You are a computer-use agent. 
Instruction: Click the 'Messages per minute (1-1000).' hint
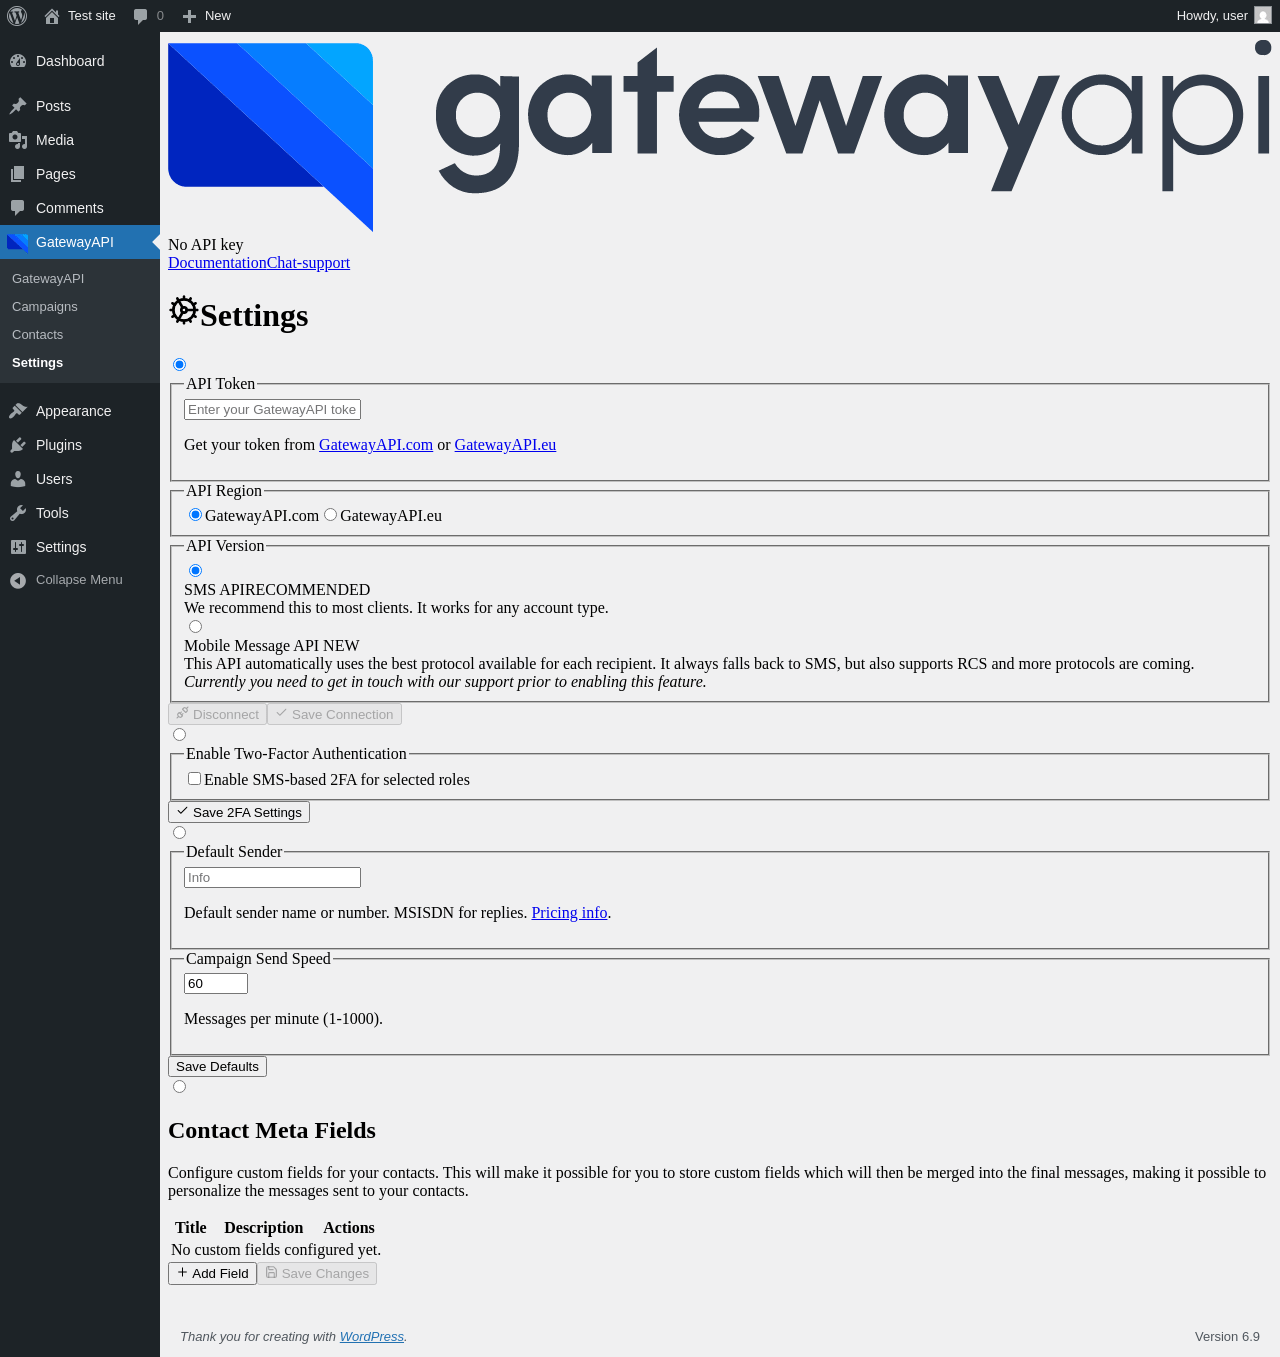283,1019
